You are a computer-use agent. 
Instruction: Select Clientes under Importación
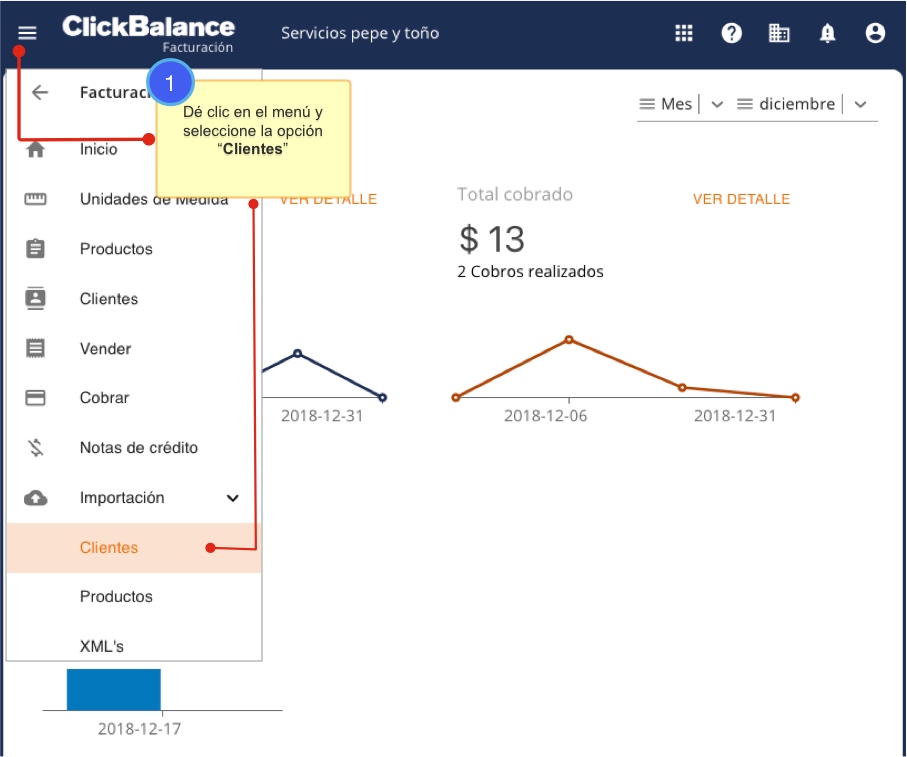click(109, 548)
